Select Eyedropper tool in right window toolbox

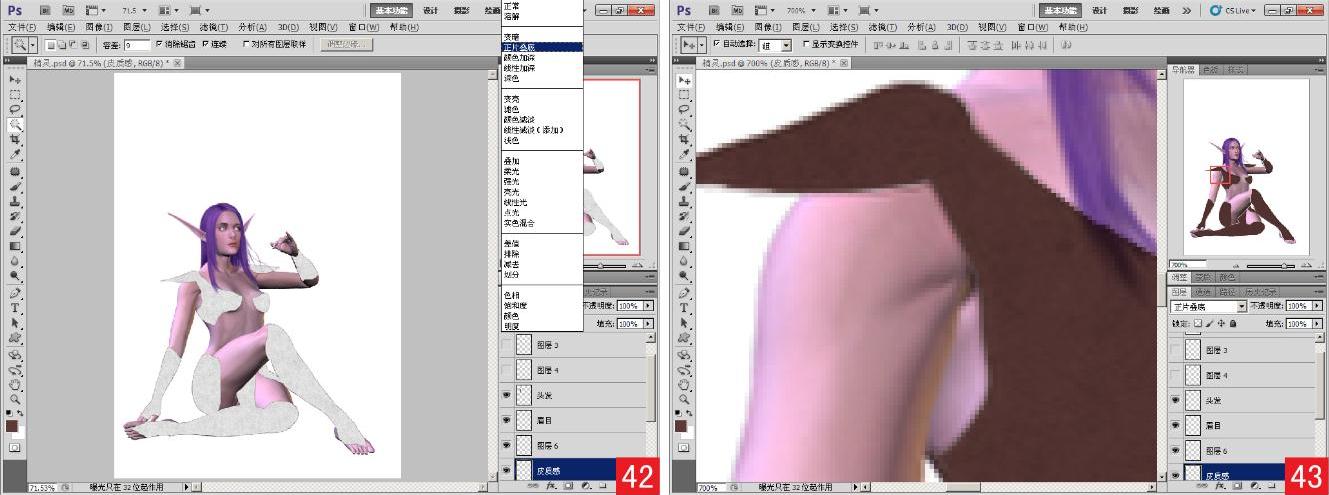684,155
